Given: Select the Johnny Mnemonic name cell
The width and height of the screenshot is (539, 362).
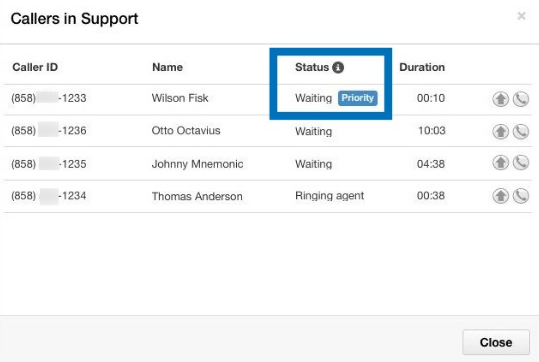Looking at the screenshot, I should [x=197, y=164].
